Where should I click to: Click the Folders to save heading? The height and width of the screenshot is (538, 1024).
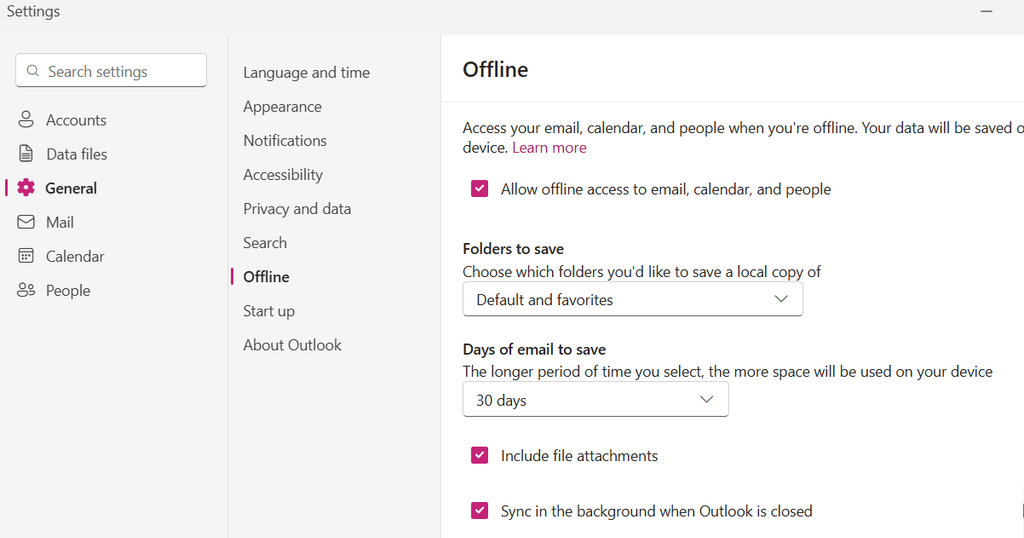[513, 249]
